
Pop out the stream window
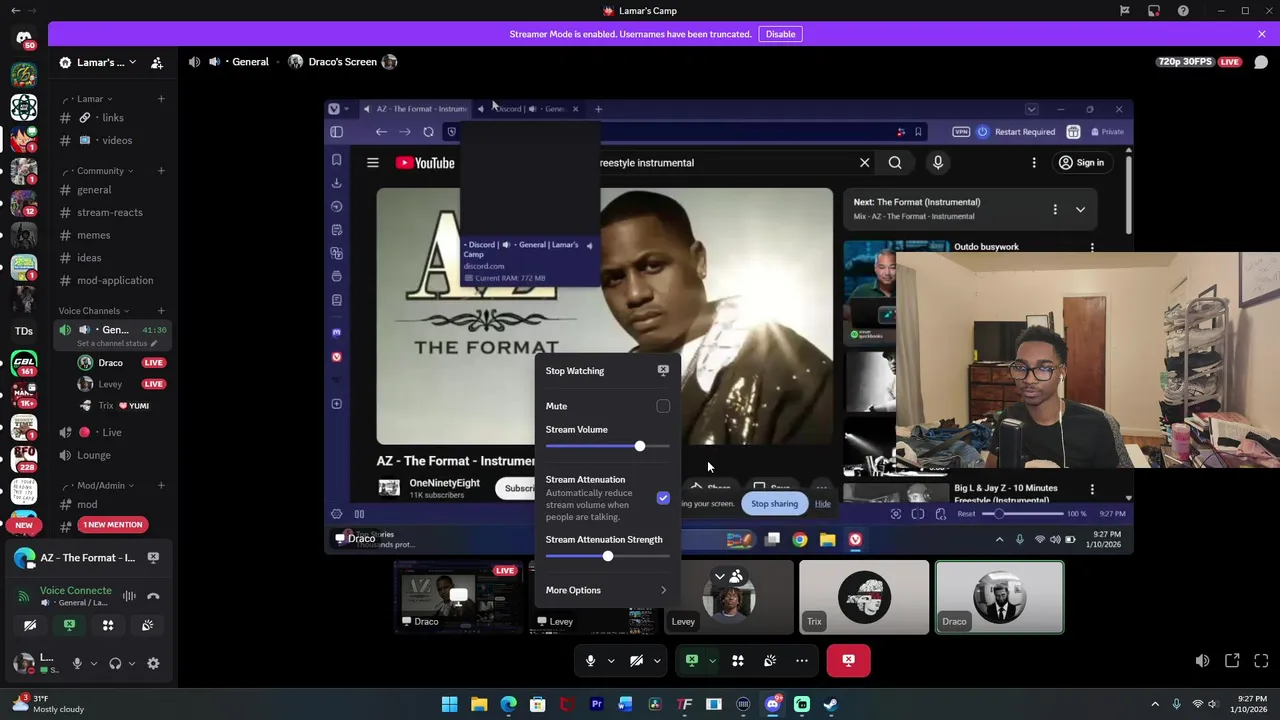(x=1232, y=660)
